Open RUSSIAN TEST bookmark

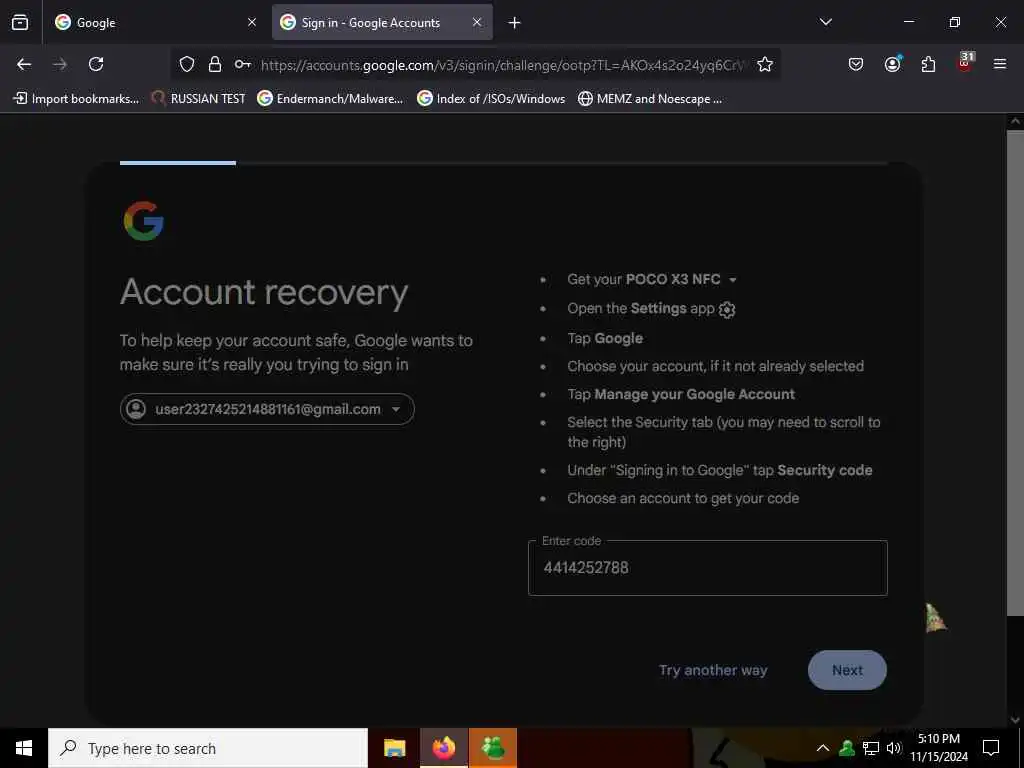point(198,99)
